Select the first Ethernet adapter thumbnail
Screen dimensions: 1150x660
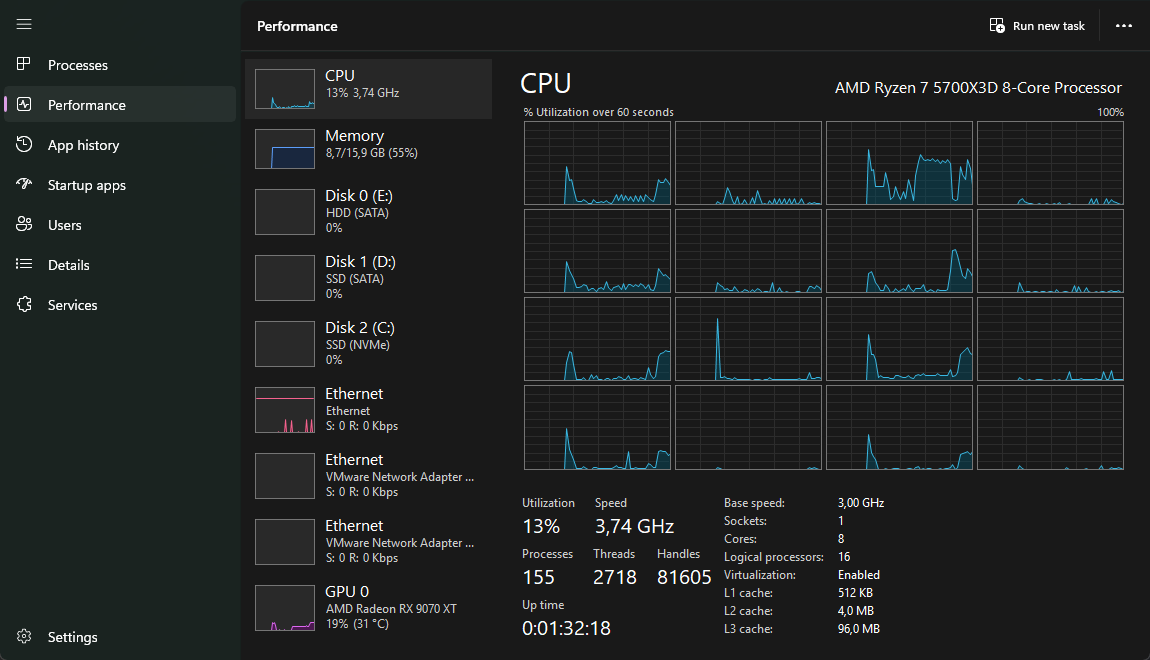285,410
